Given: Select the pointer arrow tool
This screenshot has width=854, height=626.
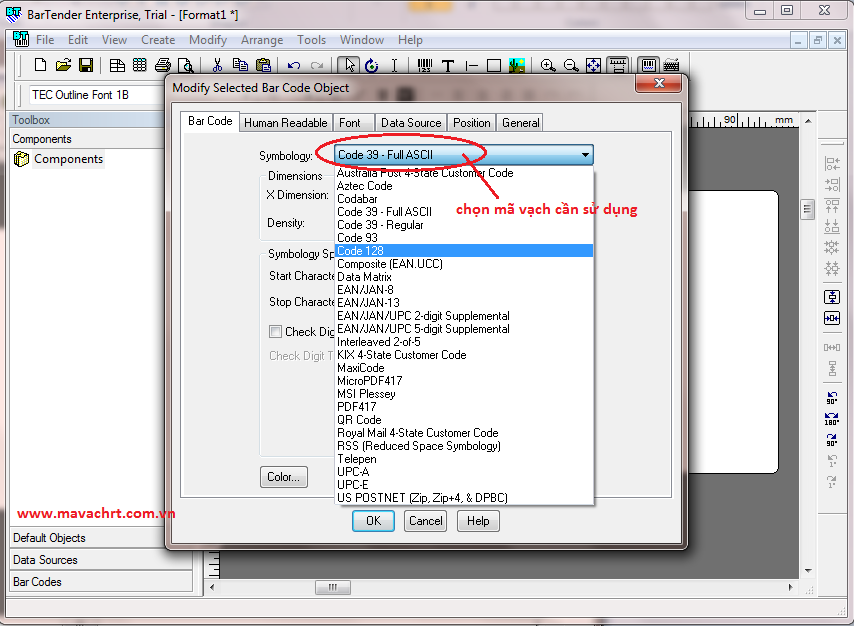Looking at the screenshot, I should point(349,65).
